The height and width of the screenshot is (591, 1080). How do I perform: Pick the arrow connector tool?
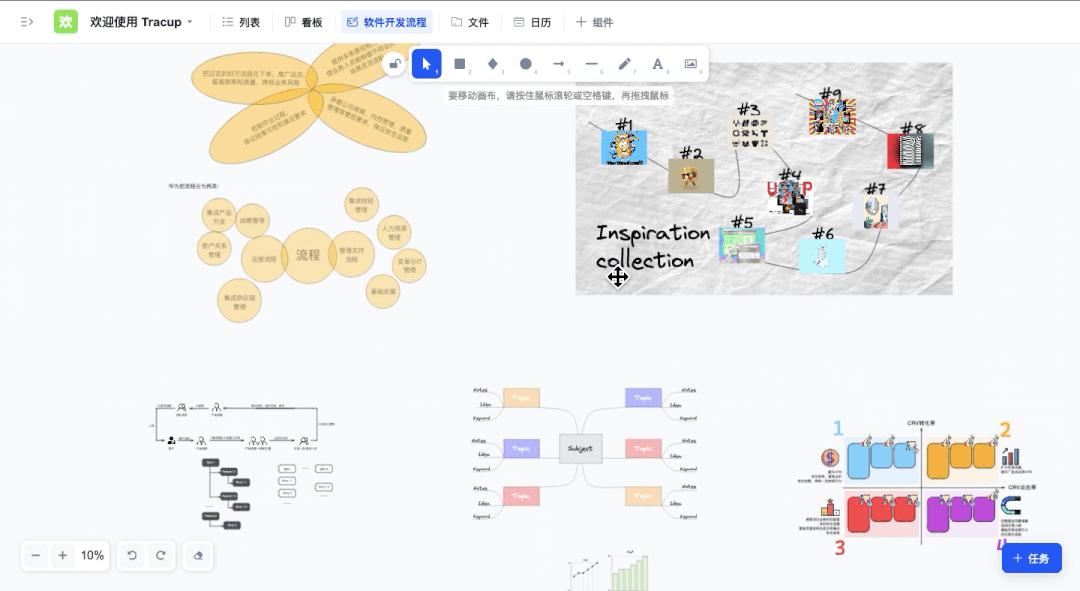point(559,64)
